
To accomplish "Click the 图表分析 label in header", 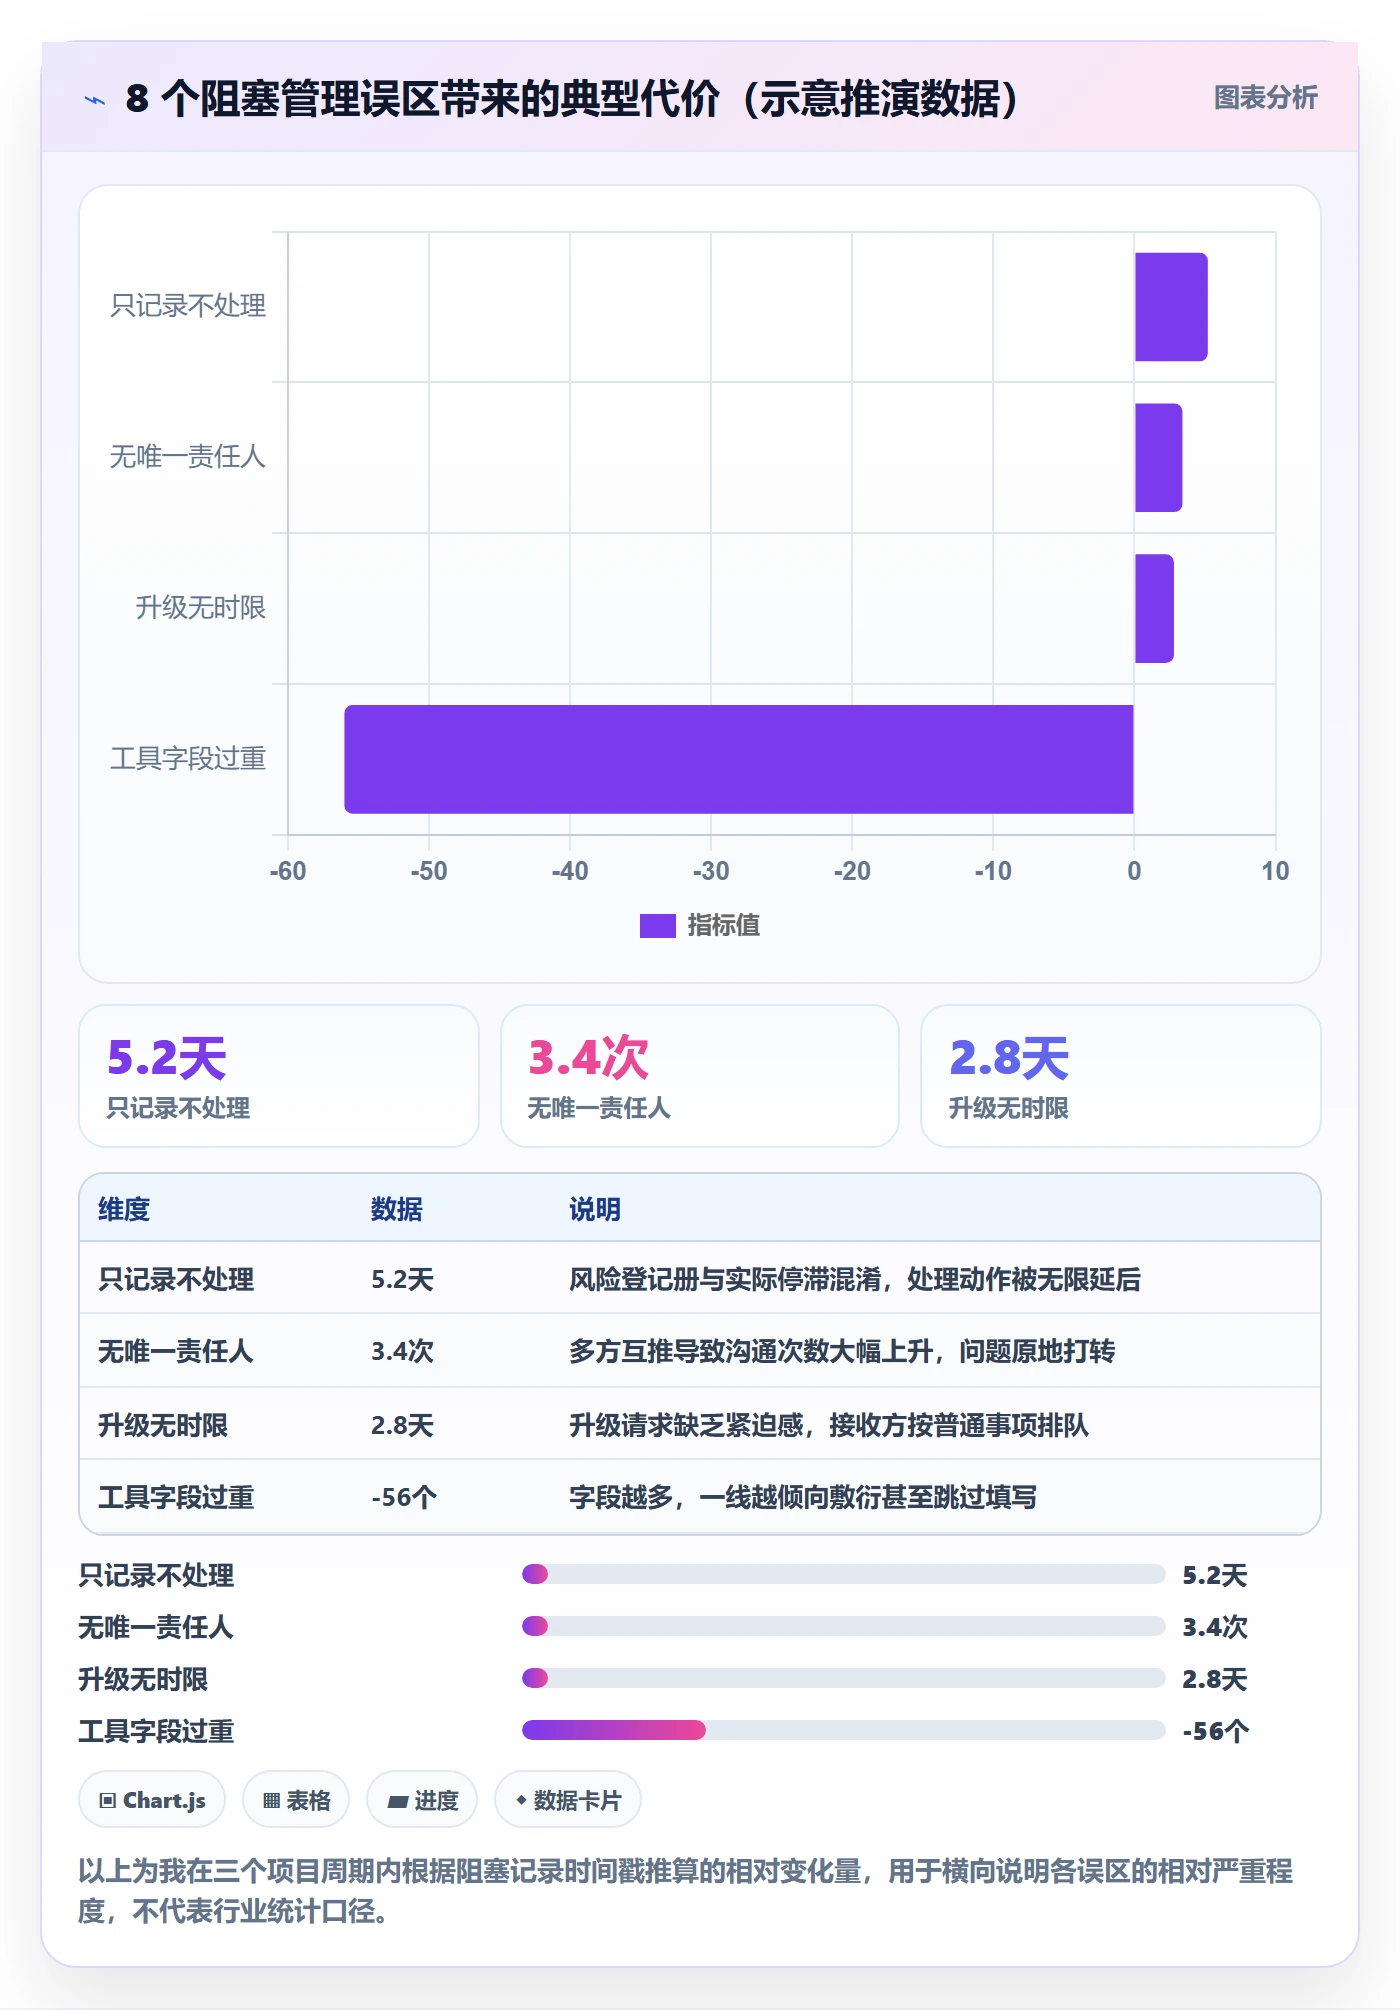I will pyautogui.click(x=1265, y=98).
